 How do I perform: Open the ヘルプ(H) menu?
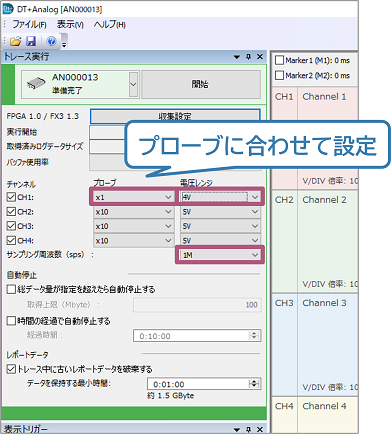[110, 25]
